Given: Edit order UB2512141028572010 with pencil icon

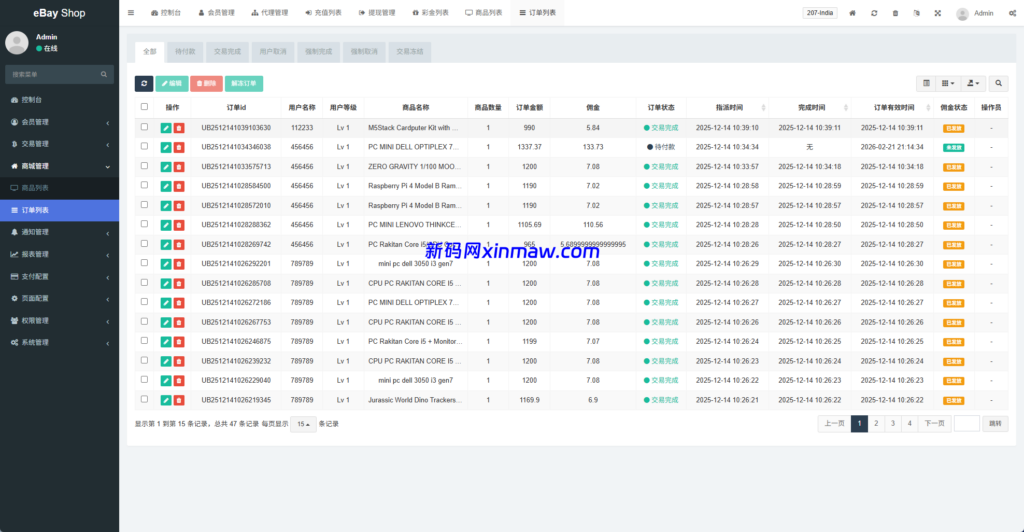Looking at the screenshot, I should 166,206.
